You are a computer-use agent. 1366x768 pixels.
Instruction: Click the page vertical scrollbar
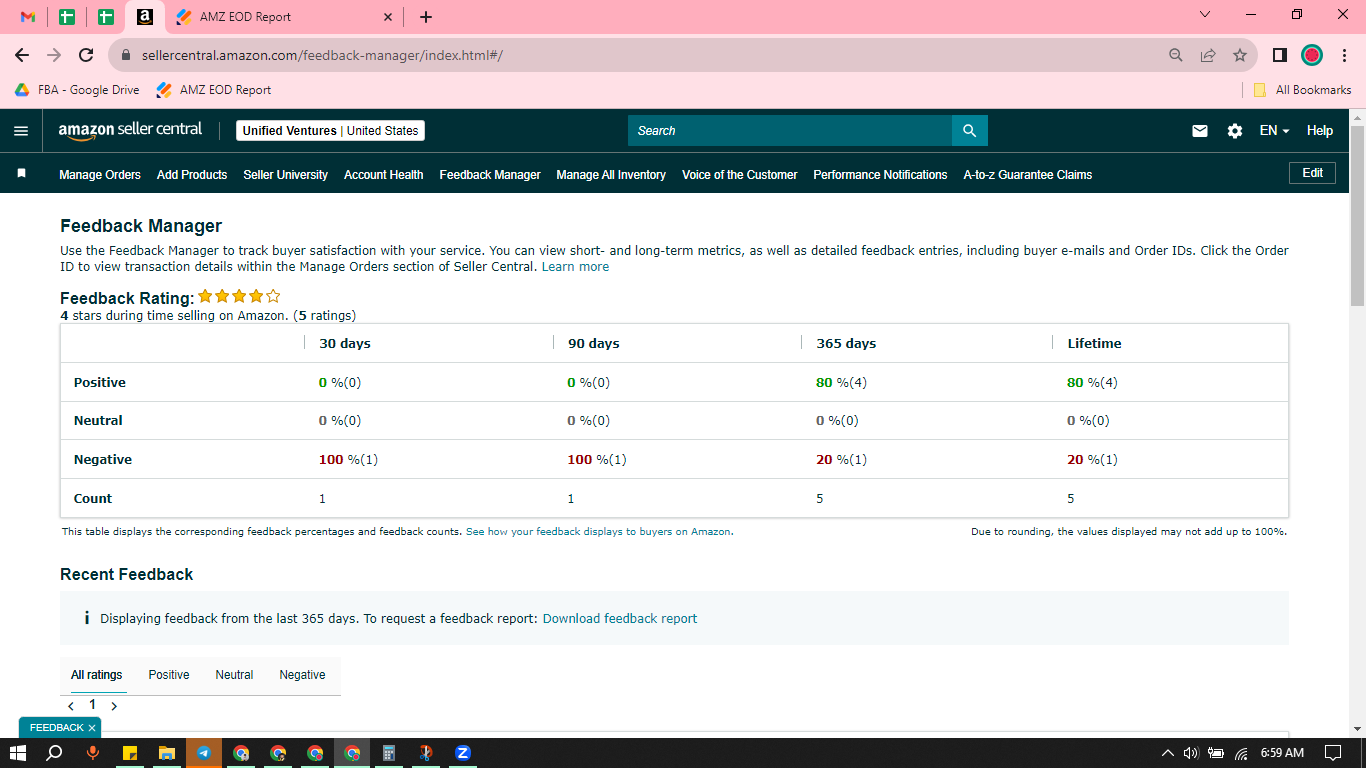[1357, 215]
